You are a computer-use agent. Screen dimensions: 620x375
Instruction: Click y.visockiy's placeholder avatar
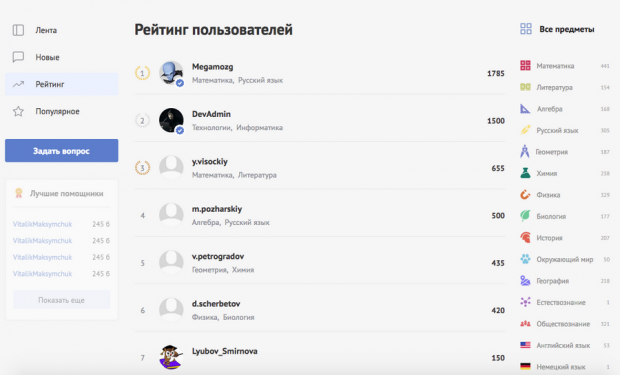point(171,168)
